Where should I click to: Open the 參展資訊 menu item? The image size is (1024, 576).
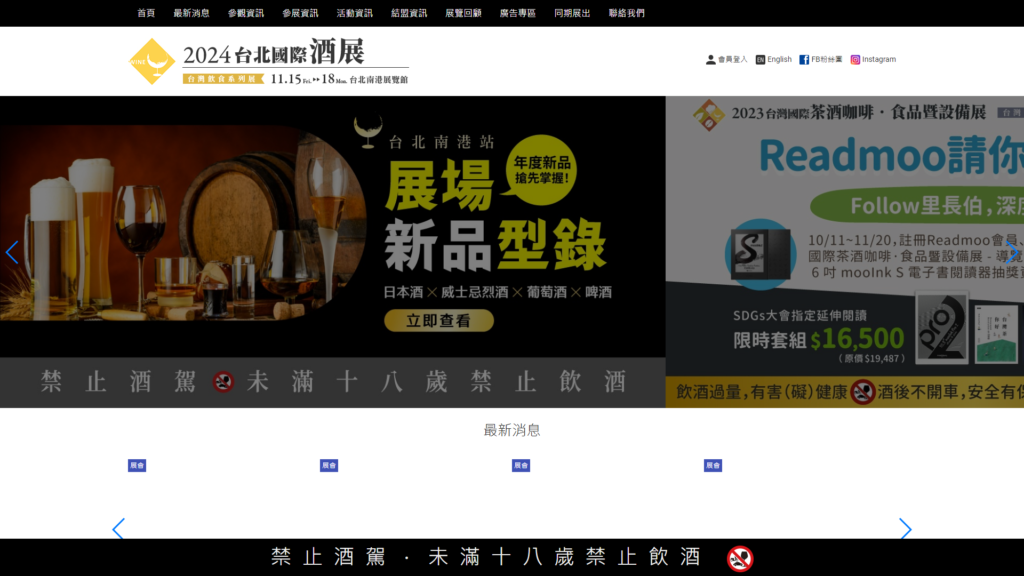pos(300,13)
